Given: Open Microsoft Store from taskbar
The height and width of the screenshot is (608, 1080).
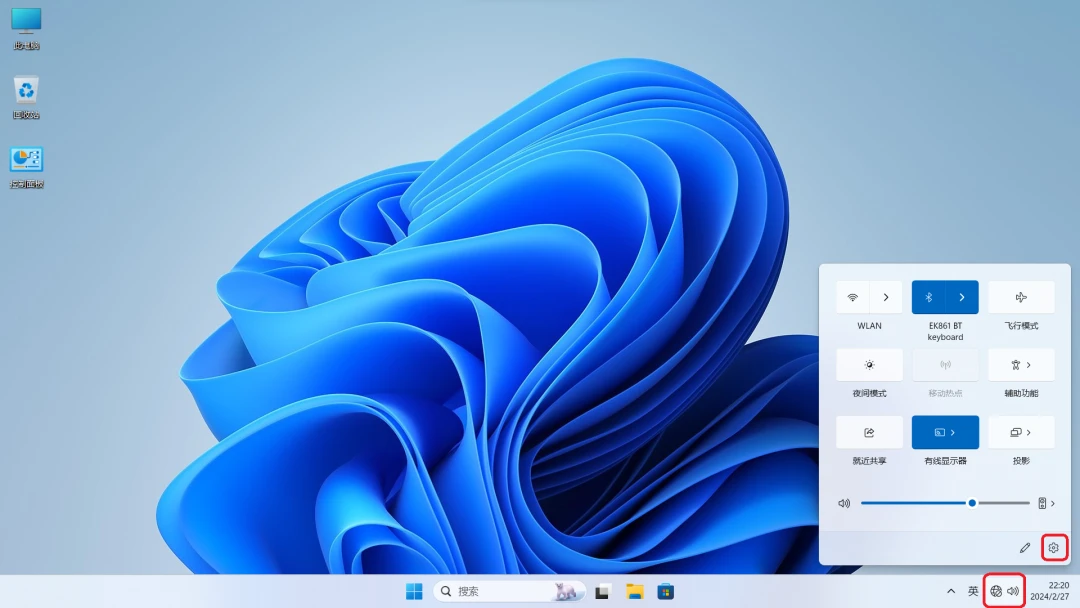Looking at the screenshot, I should pos(665,591).
